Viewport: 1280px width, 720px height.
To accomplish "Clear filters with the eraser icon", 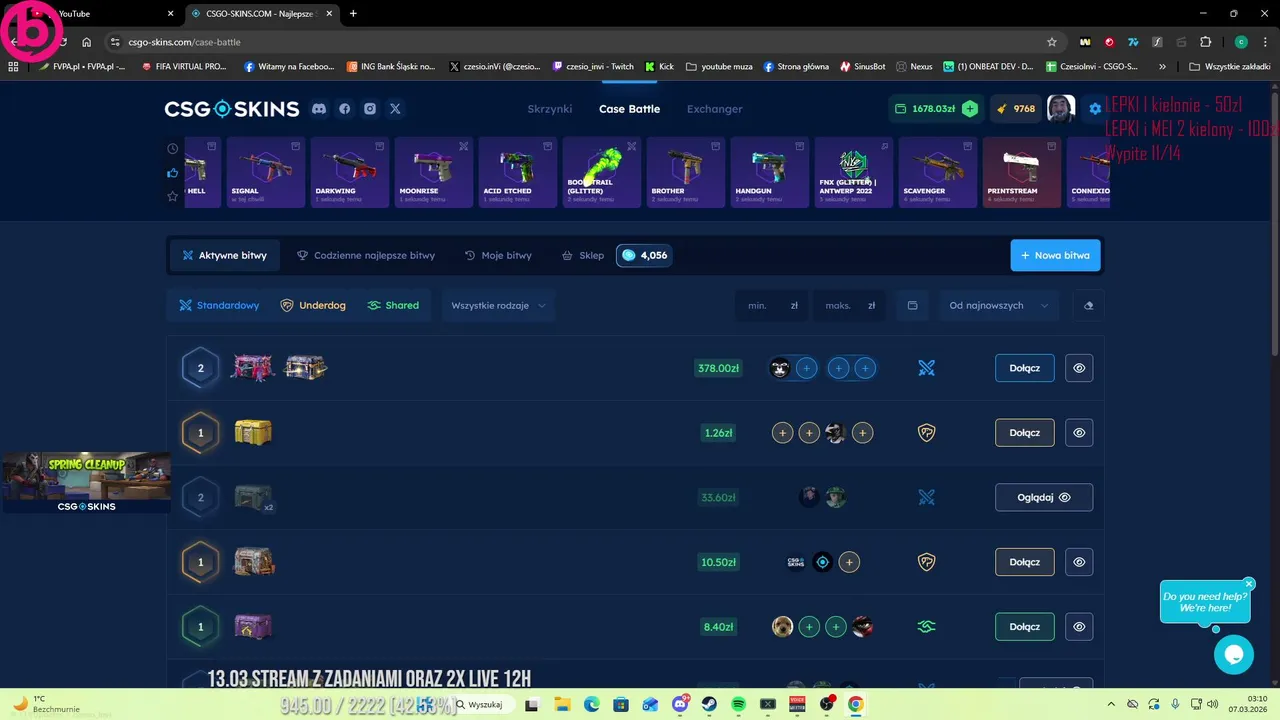I will tap(1089, 305).
